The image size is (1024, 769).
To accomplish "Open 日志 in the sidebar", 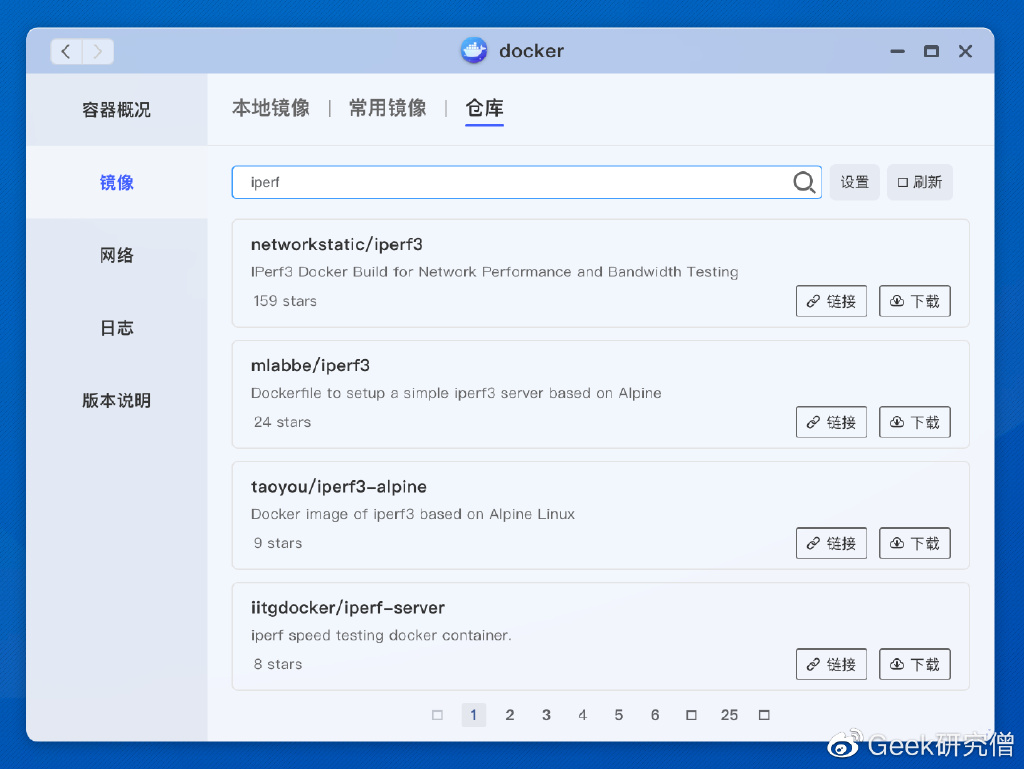I will tap(117, 327).
